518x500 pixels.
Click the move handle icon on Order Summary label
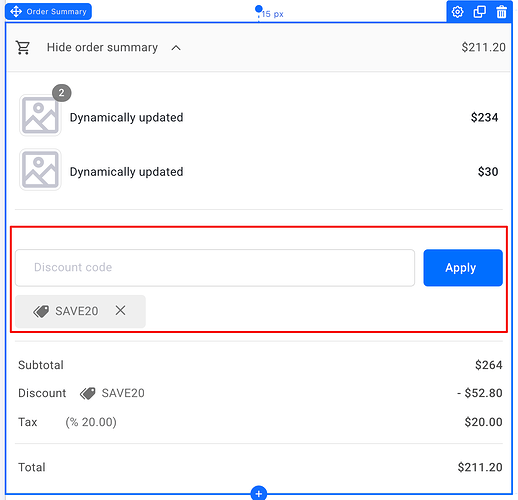16,12
